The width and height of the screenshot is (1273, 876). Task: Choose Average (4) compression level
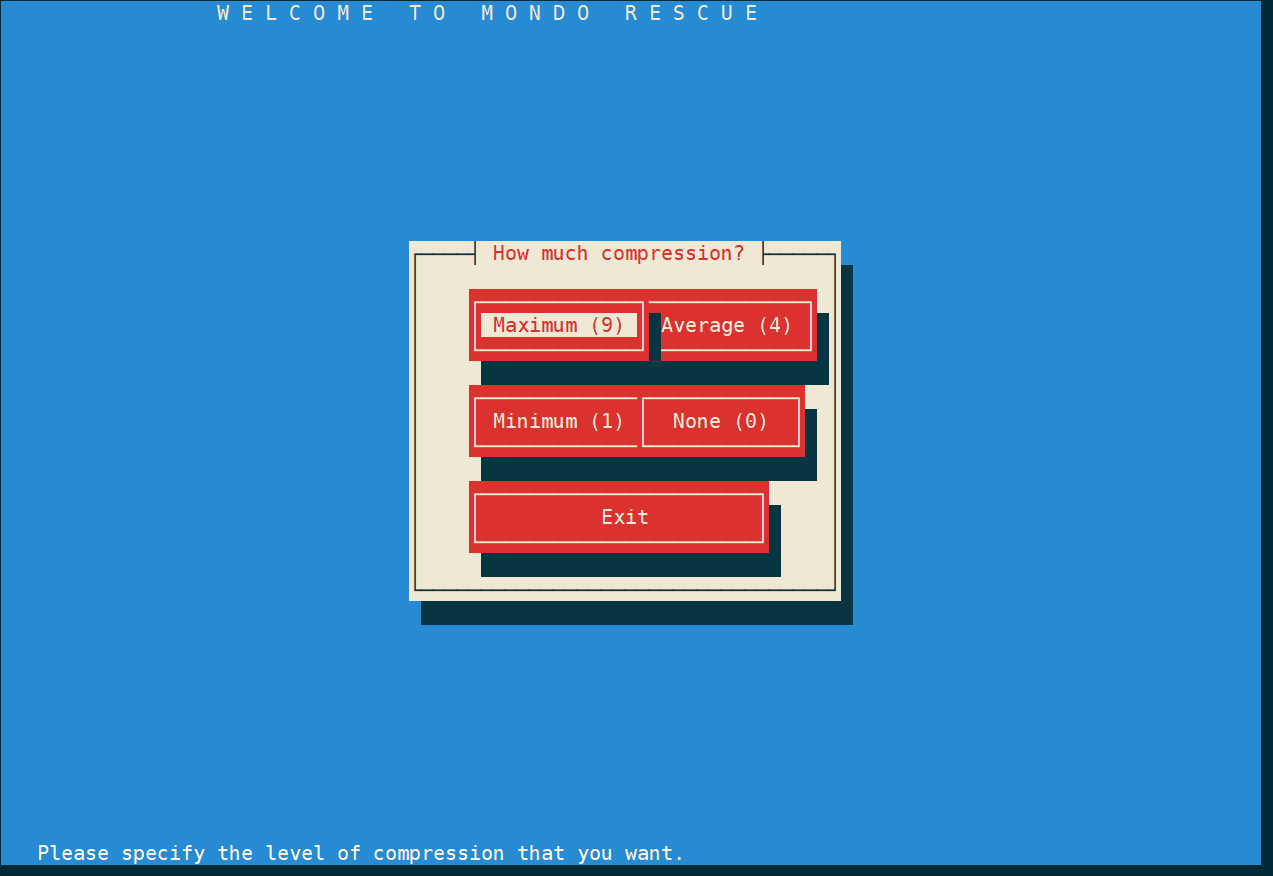[727, 325]
